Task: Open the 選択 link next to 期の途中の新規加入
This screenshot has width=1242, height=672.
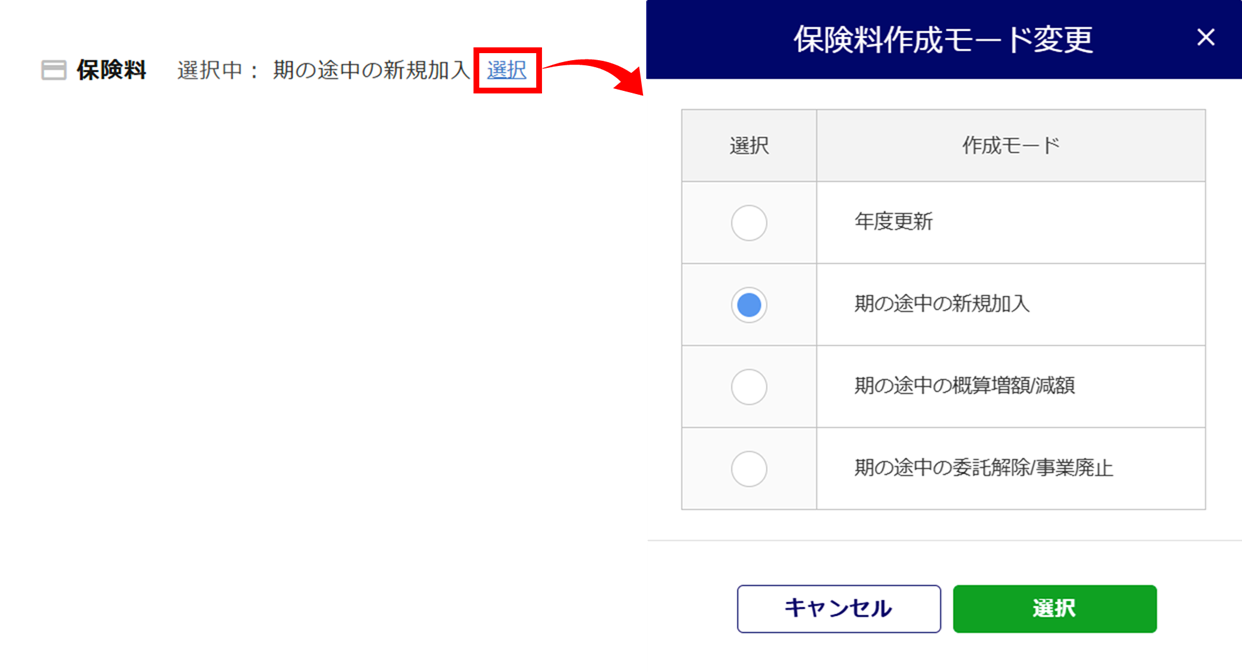Action: pos(507,70)
